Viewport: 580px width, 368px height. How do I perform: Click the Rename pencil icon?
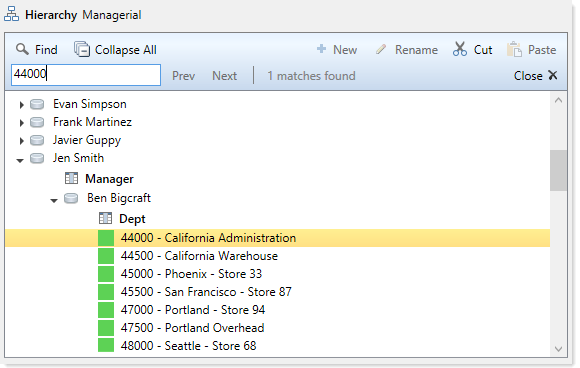tap(381, 49)
